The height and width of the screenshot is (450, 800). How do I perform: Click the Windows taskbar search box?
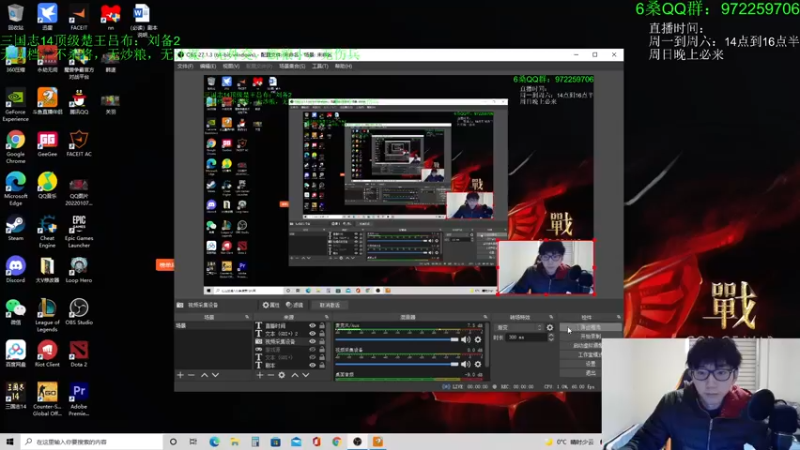(x=92, y=442)
